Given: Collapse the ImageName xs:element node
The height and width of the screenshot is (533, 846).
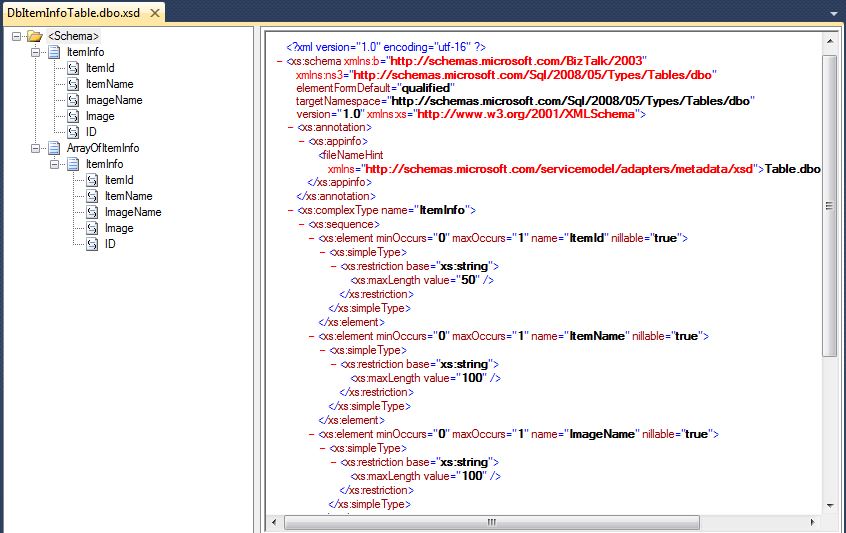Looking at the screenshot, I should tap(312, 434).
